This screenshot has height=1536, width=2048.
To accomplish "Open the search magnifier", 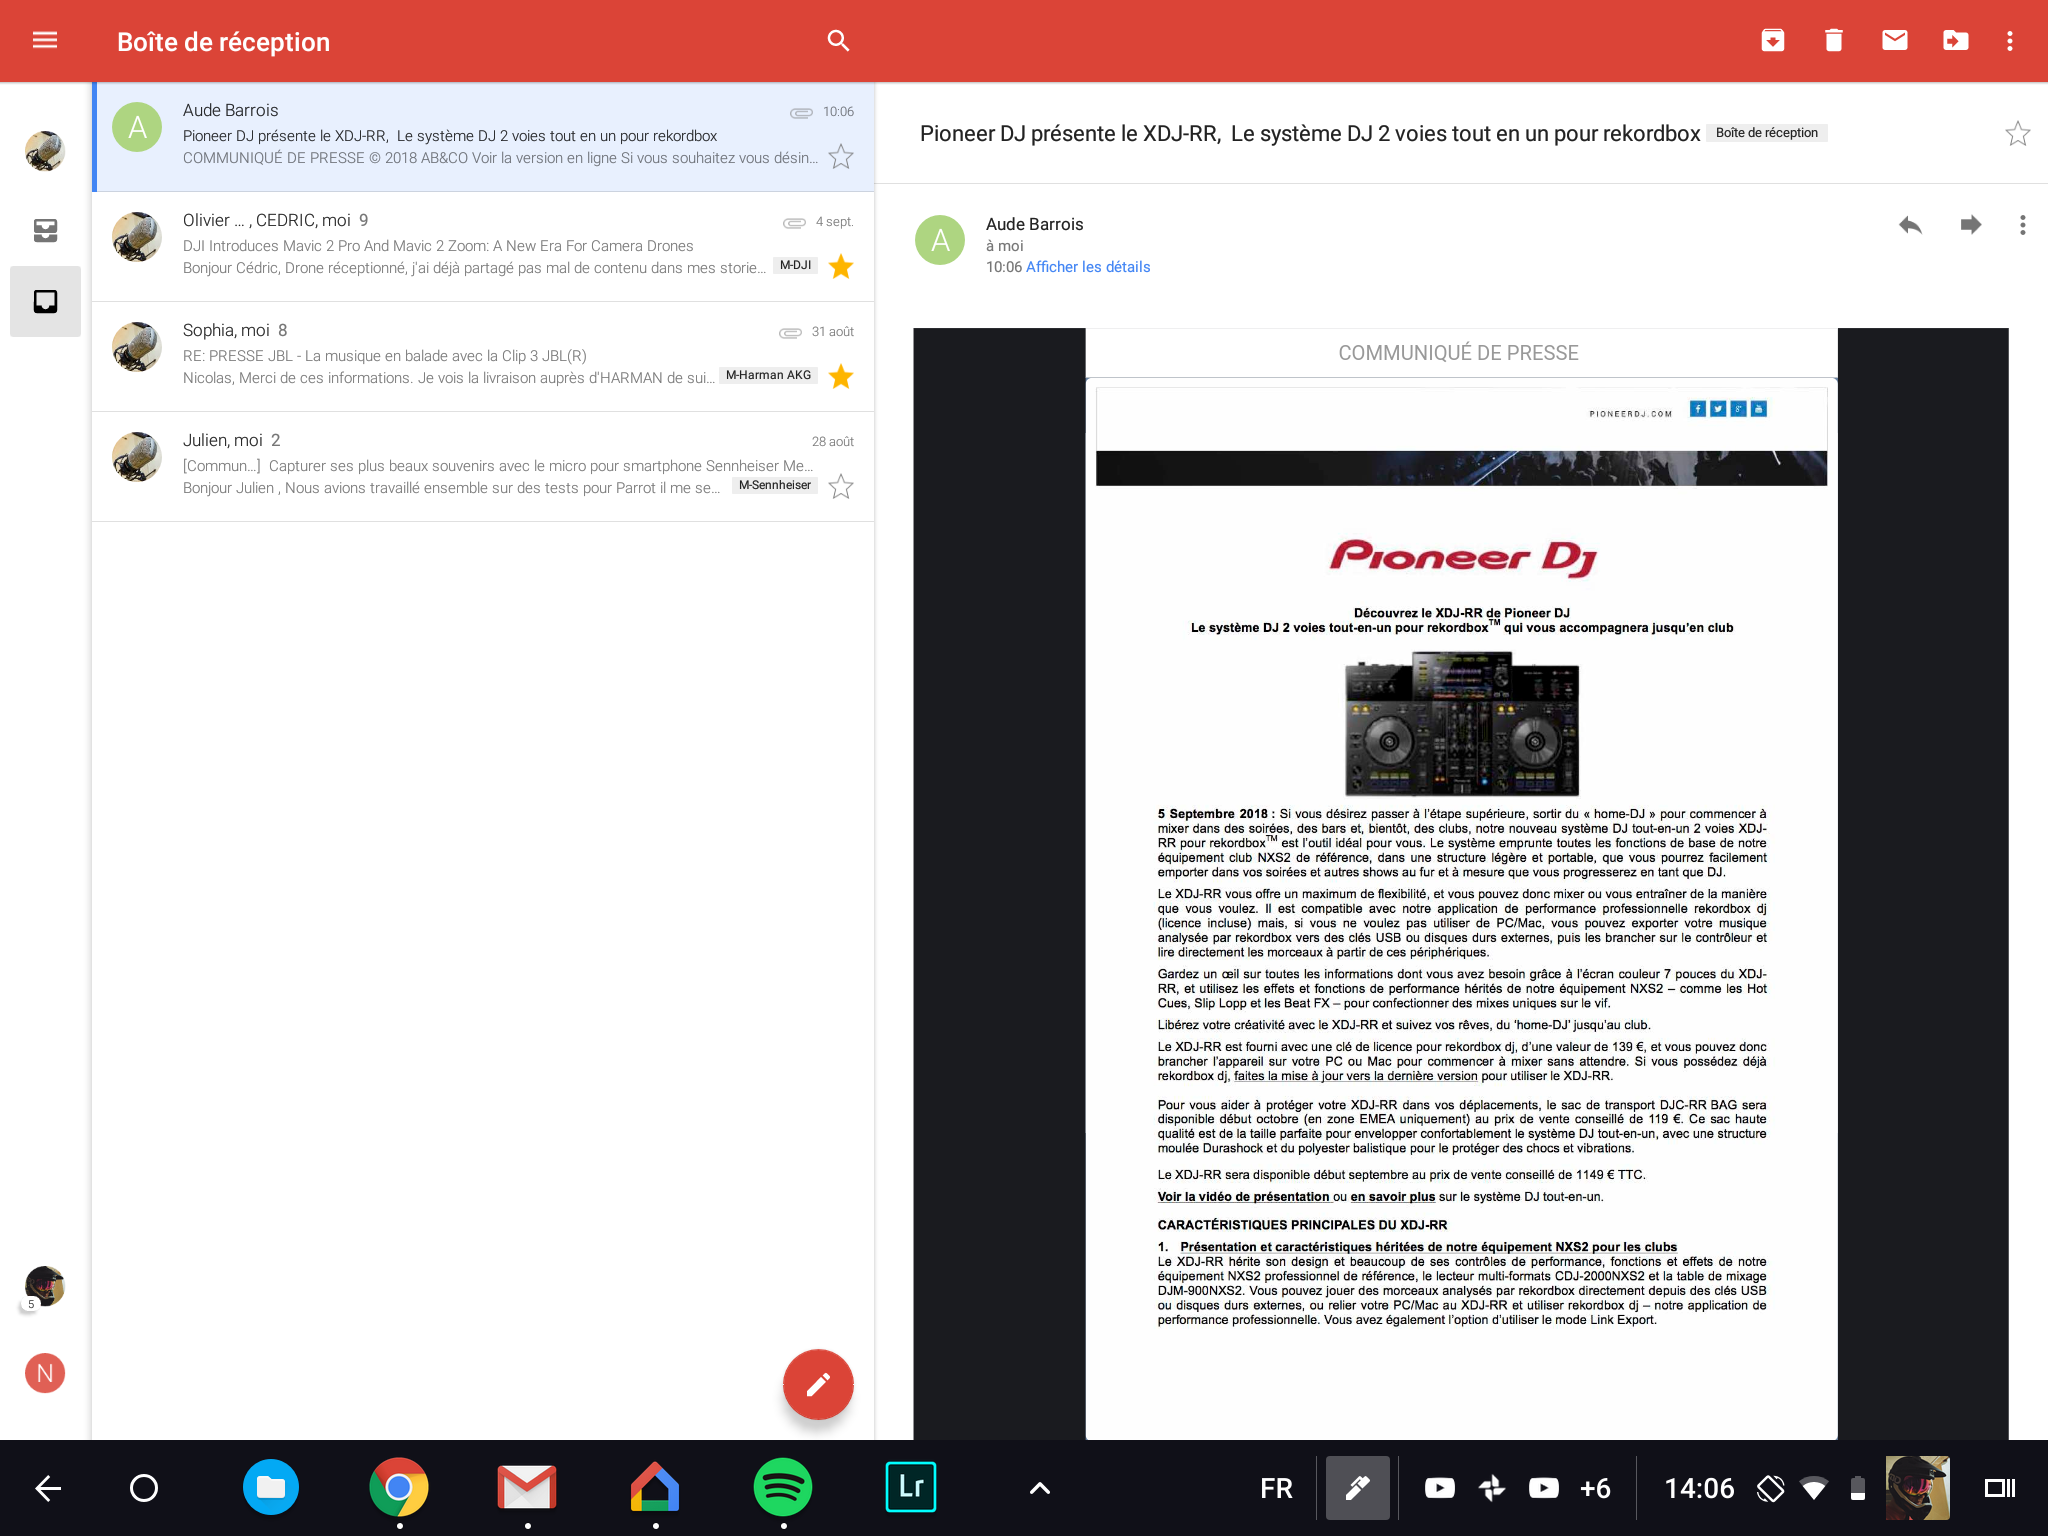I will click(x=838, y=41).
